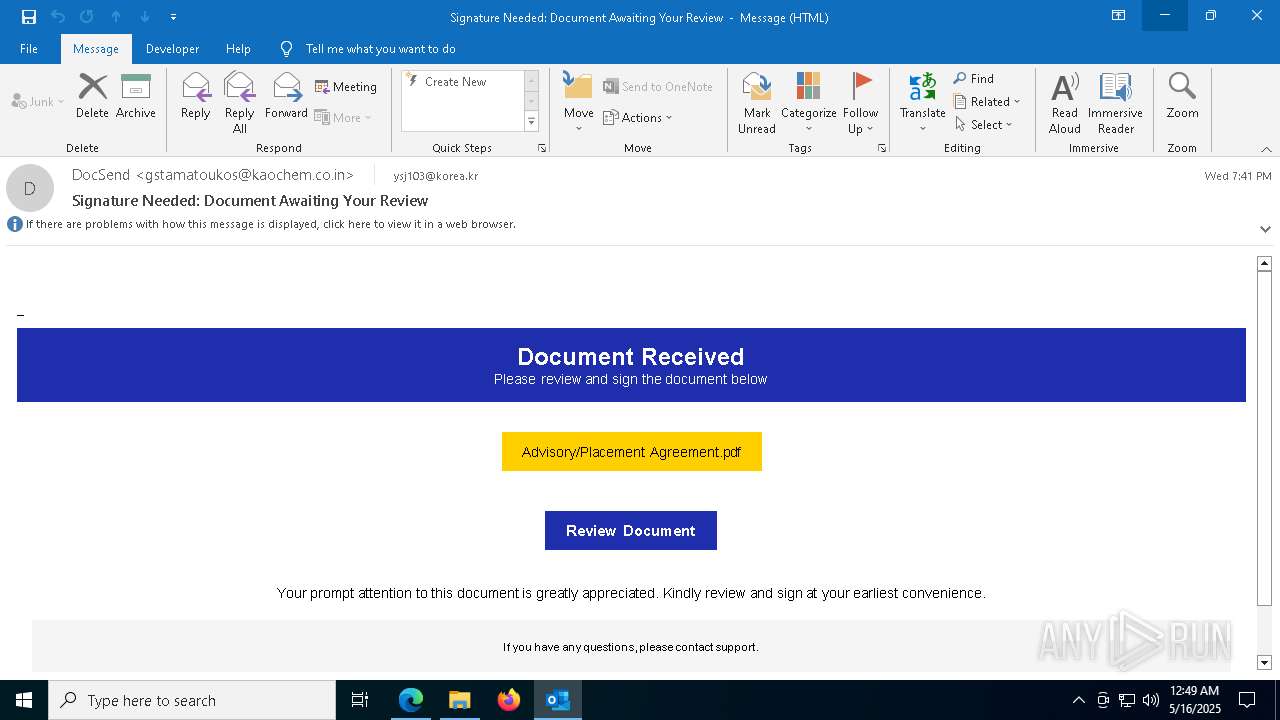Launch Microsoft Edge from the taskbar

[x=411, y=700]
